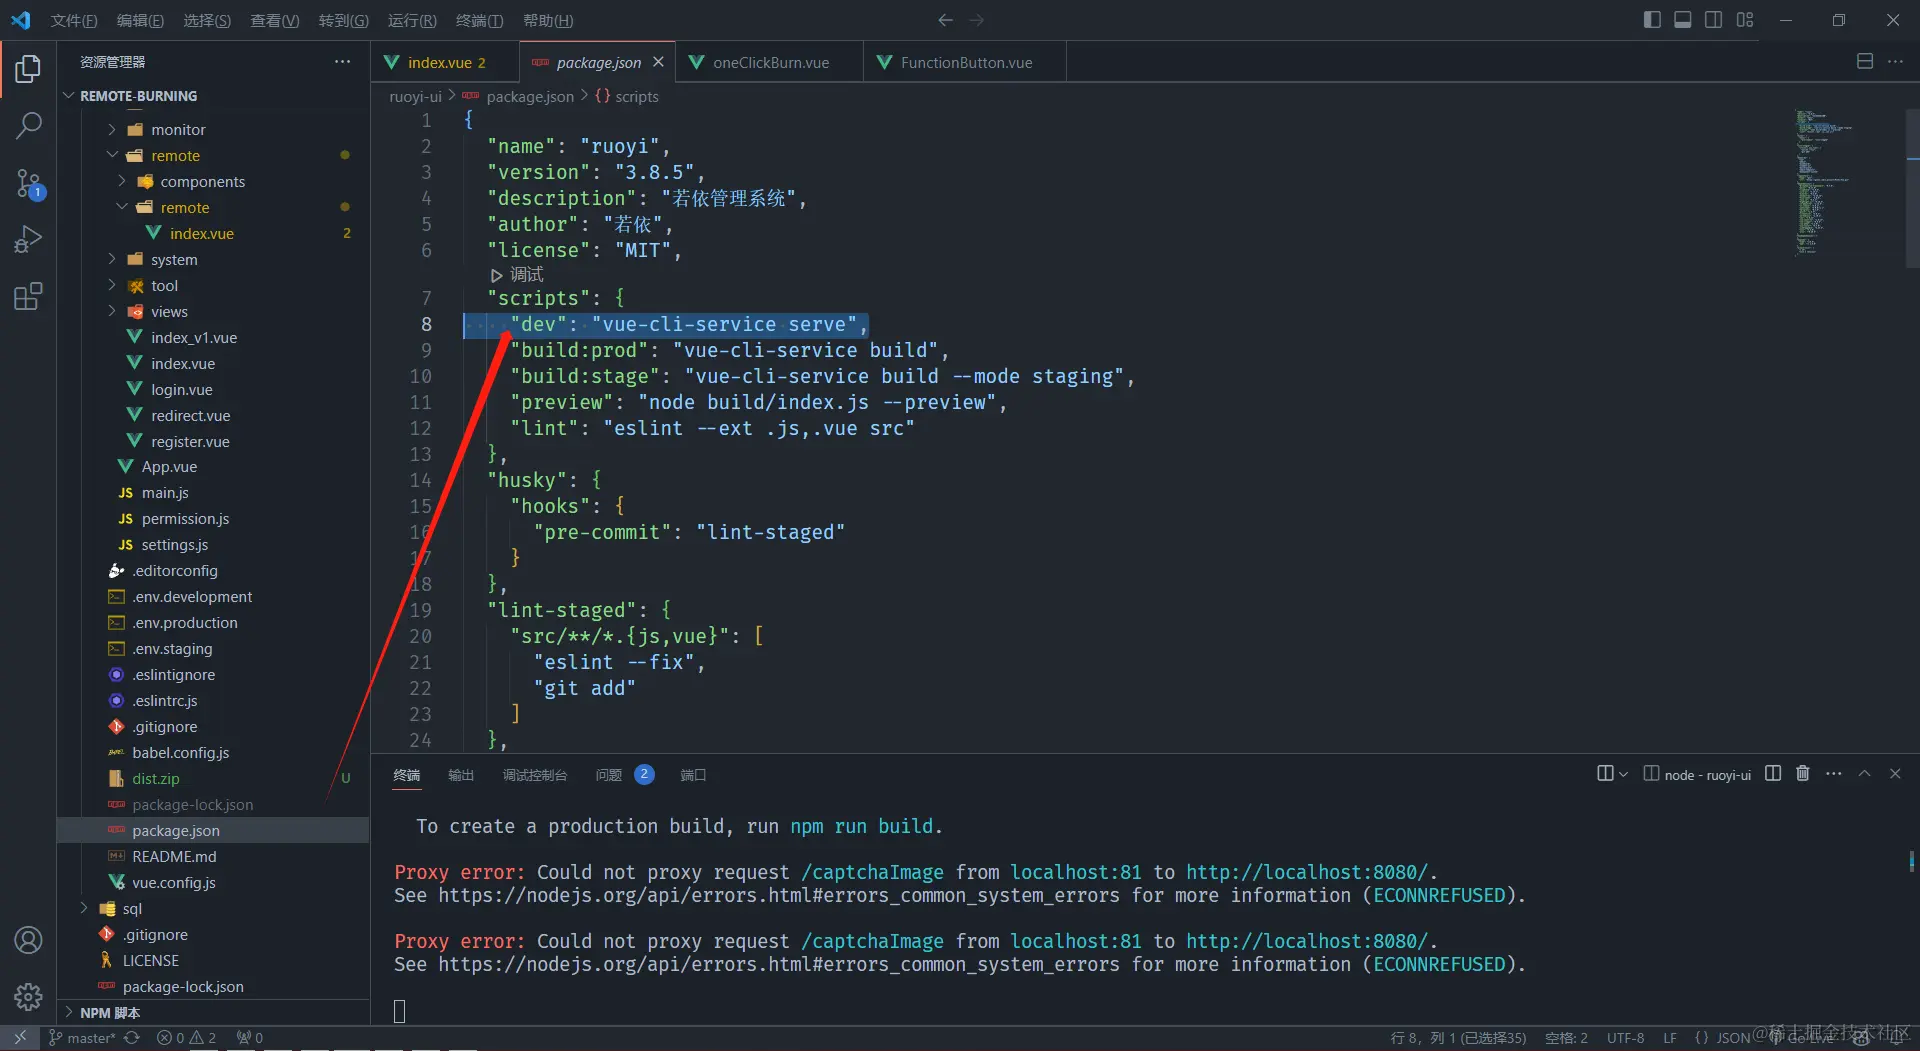Toggle the primary sidebar layout icon
The height and width of the screenshot is (1051, 1920).
click(1652, 20)
